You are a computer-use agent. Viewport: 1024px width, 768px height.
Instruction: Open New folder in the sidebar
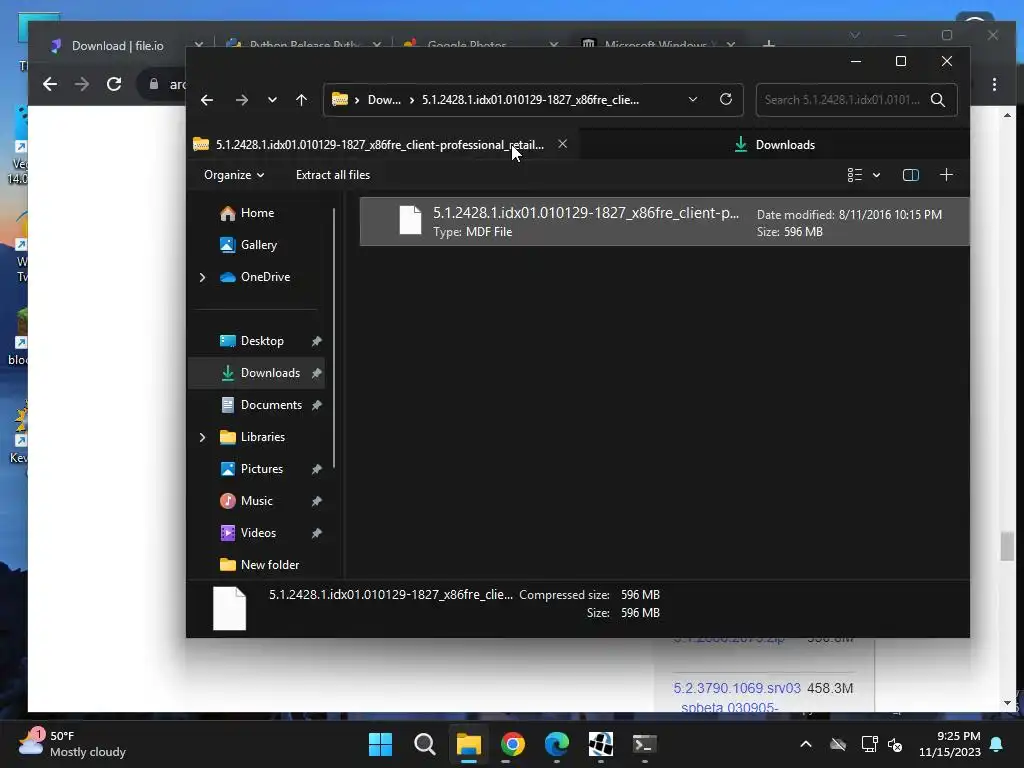click(x=270, y=565)
